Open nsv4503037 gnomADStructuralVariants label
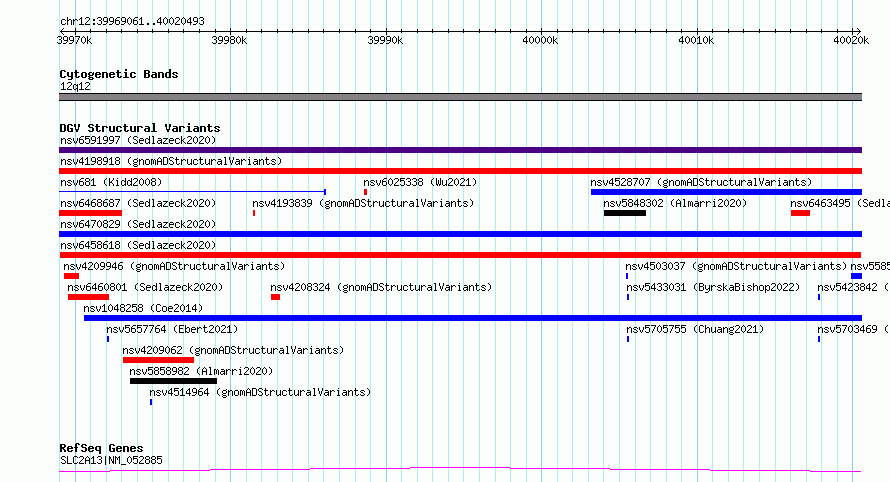Image resolution: width=890 pixels, height=482 pixels. point(736,266)
